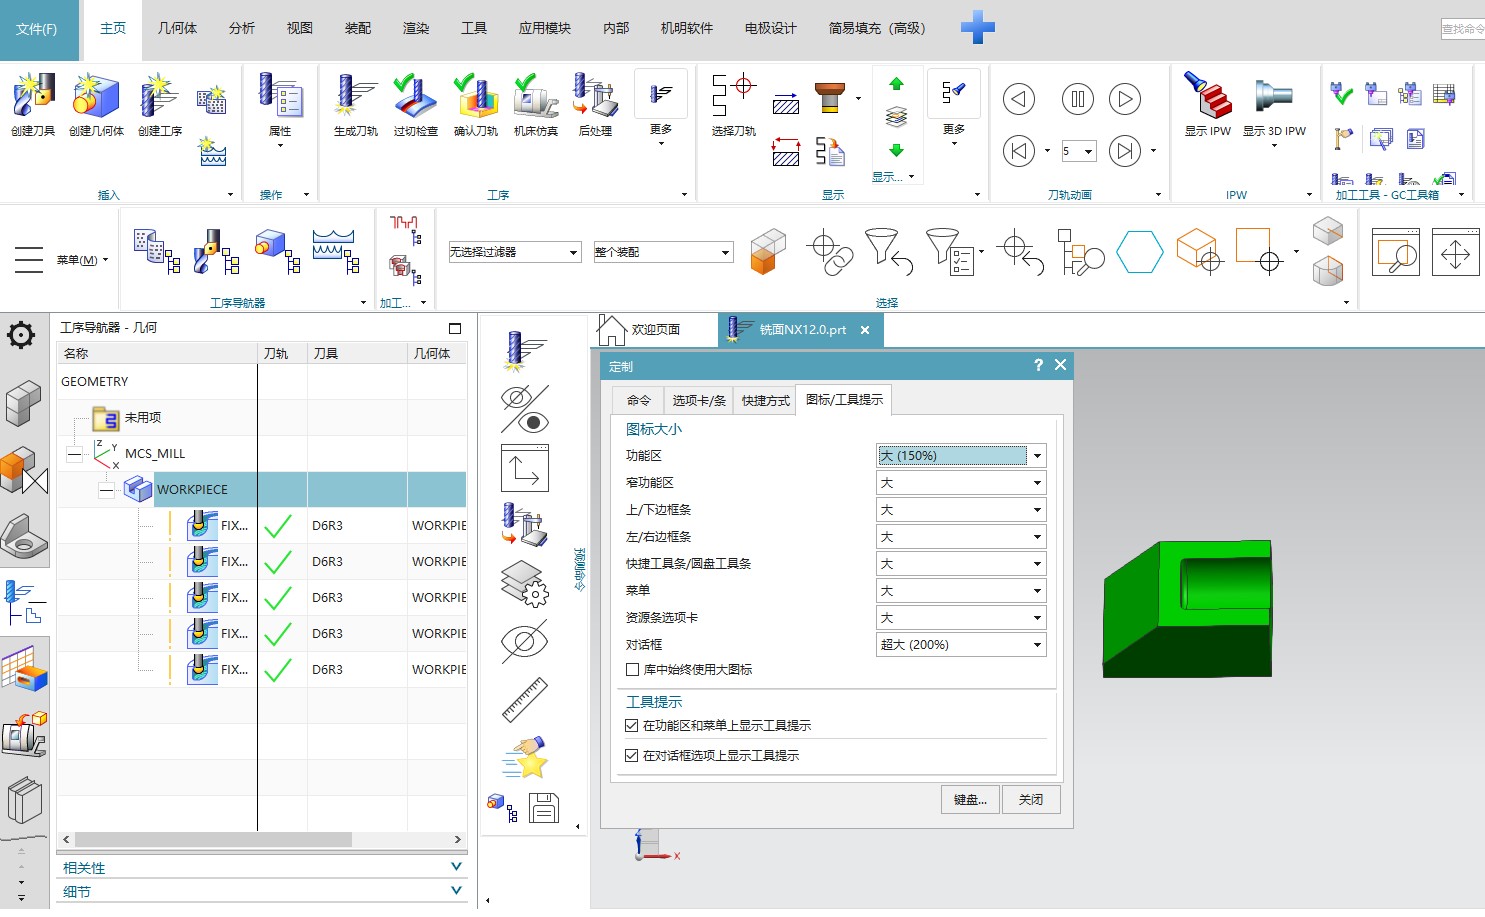The width and height of the screenshot is (1485, 917).
Task: Collapse the WORKPIECE tree node
Action: pyautogui.click(x=106, y=490)
